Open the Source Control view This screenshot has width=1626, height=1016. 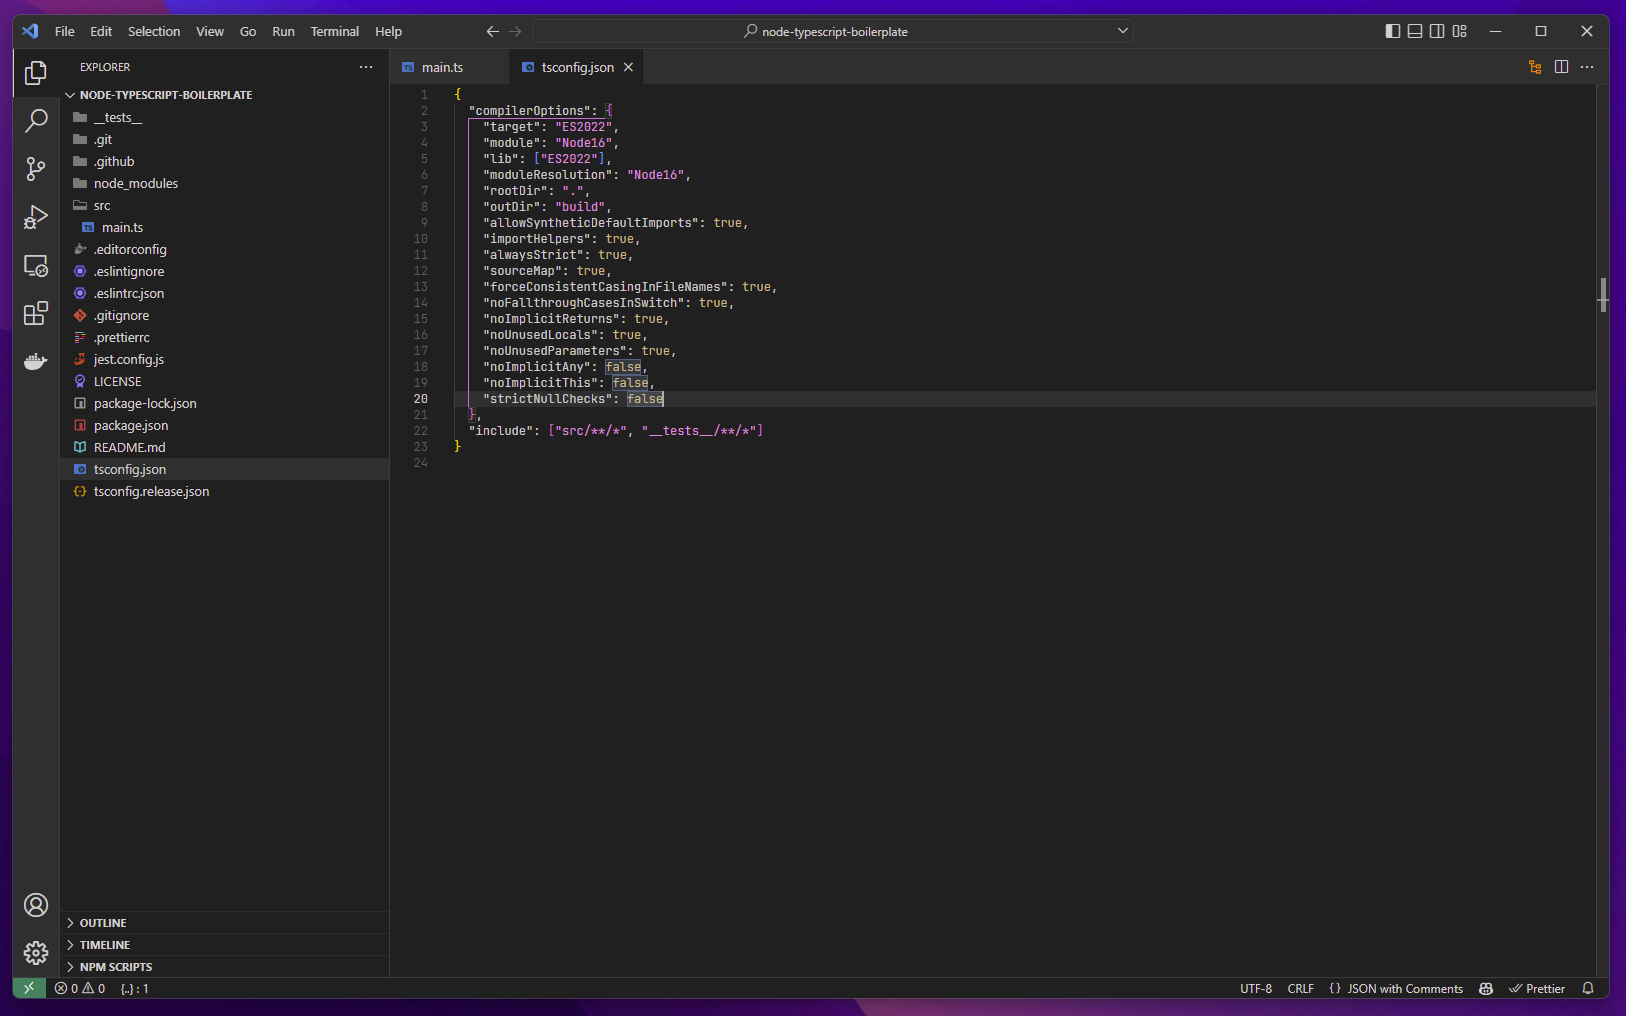(36, 169)
